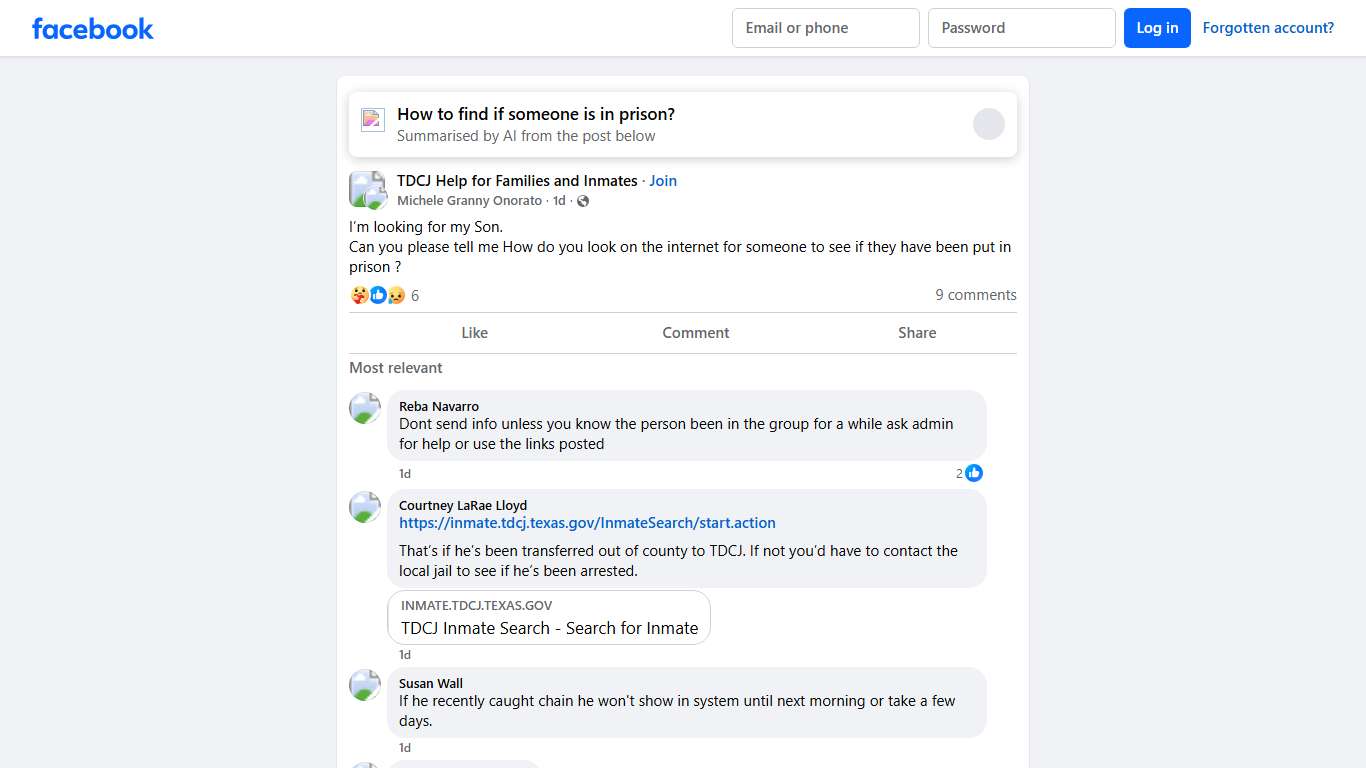
Task: Share the post
Action: [917, 333]
